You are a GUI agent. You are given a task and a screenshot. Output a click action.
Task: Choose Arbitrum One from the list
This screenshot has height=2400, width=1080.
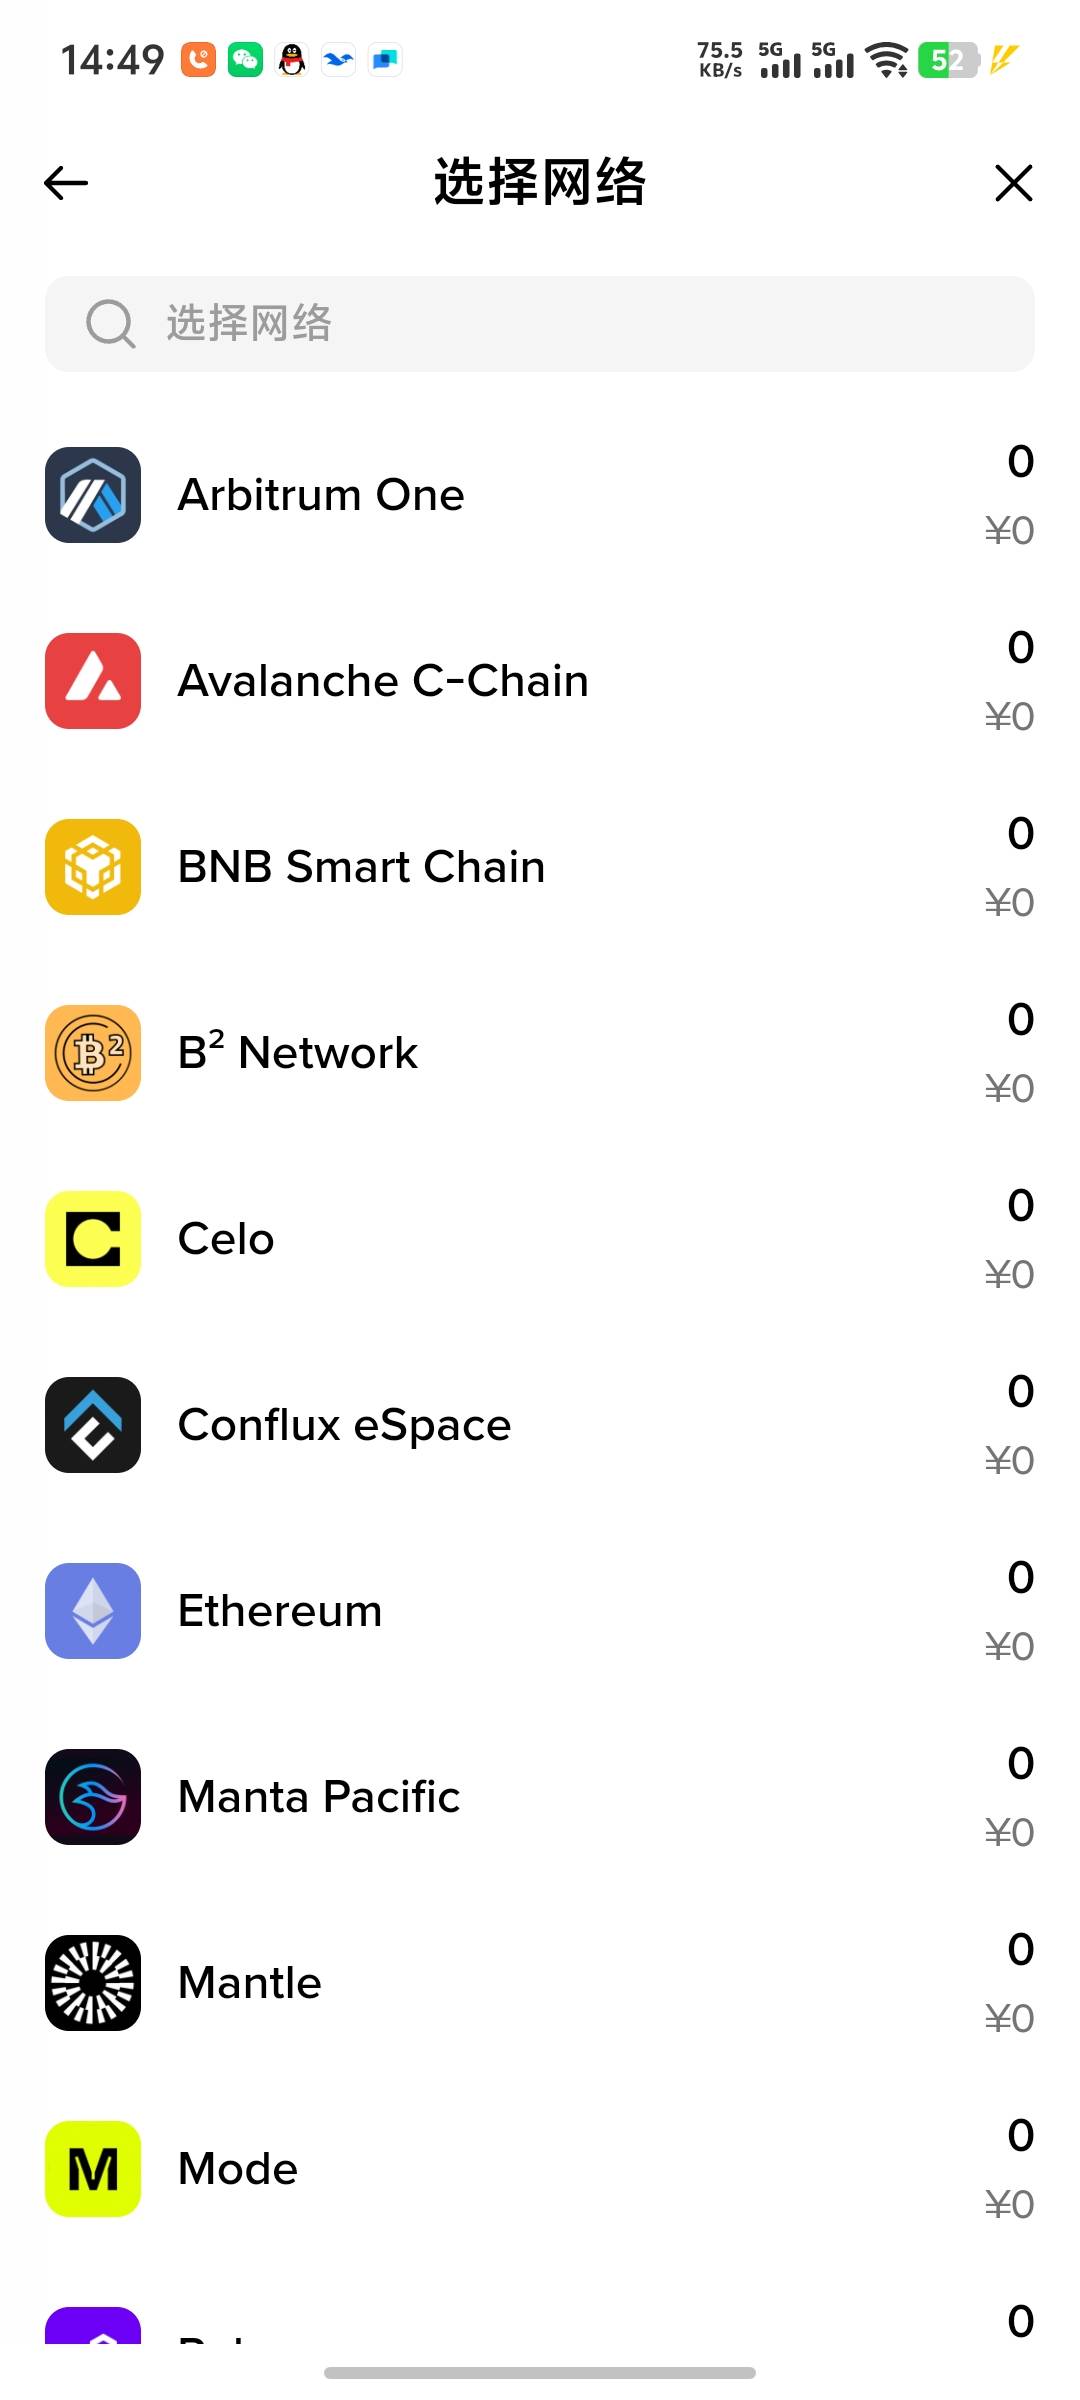click(321, 495)
